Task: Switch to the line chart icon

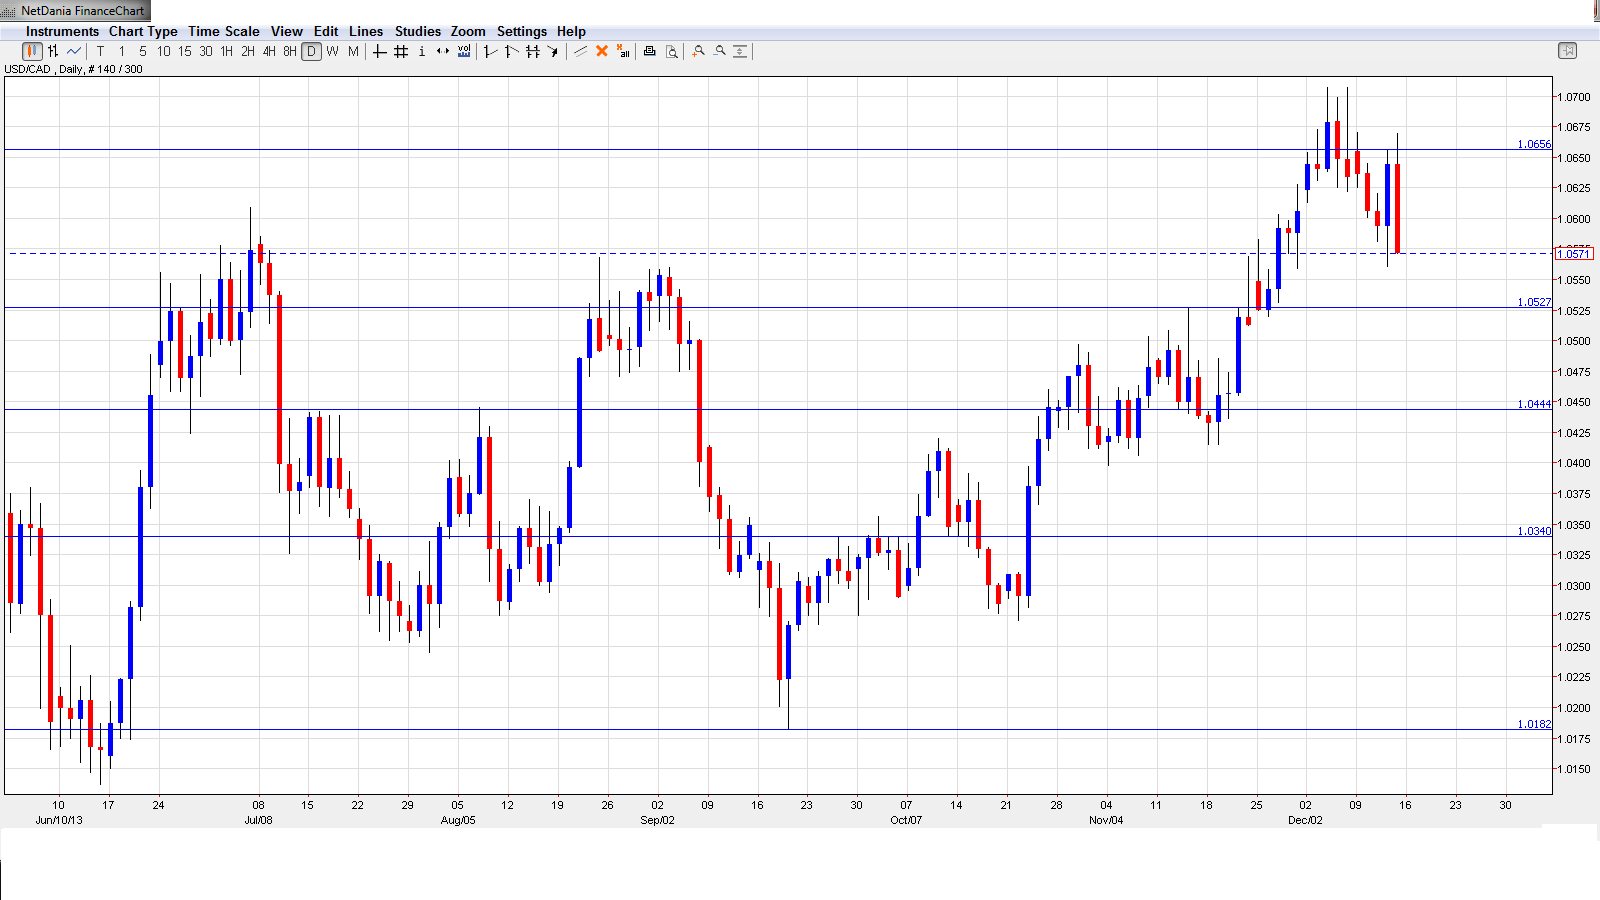Action: 74,51
